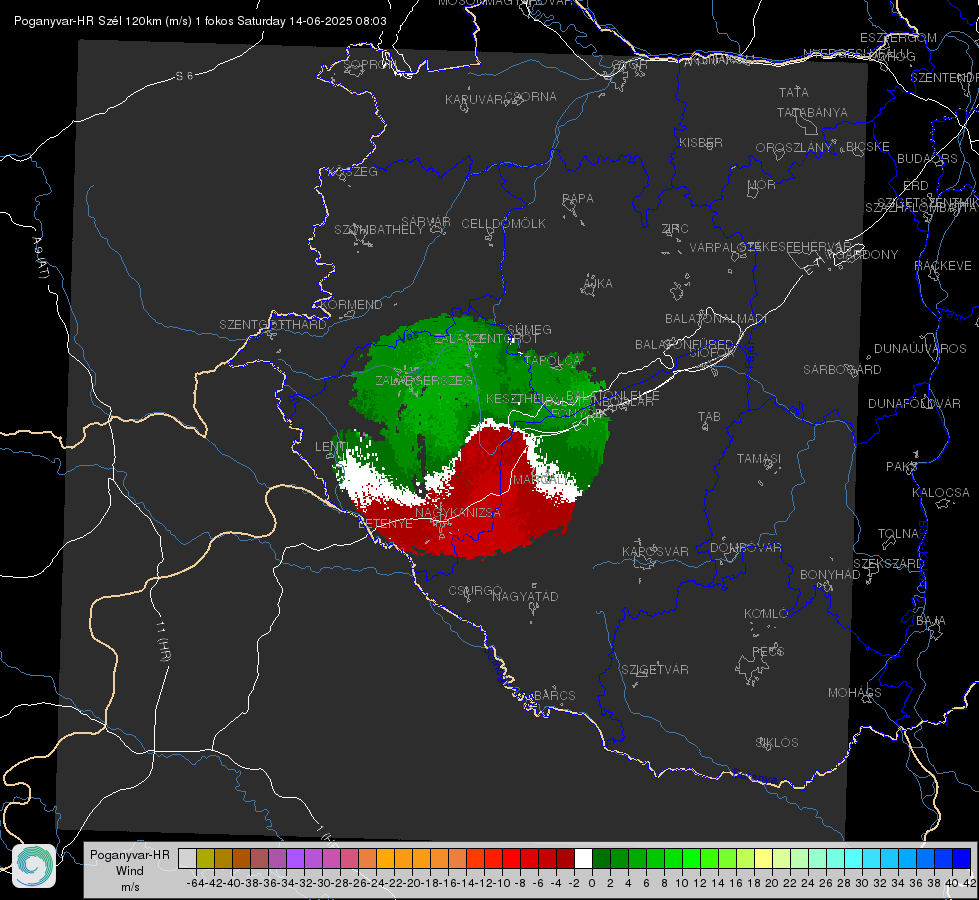Click the BALATONALMADI city label
The width and height of the screenshot is (979, 900).
click(x=716, y=319)
